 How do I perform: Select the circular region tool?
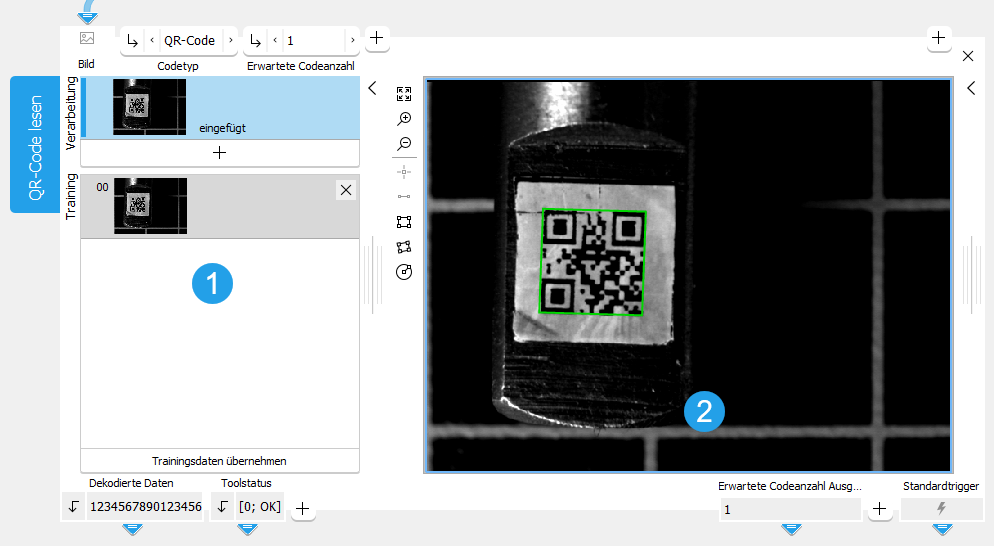coord(404,272)
